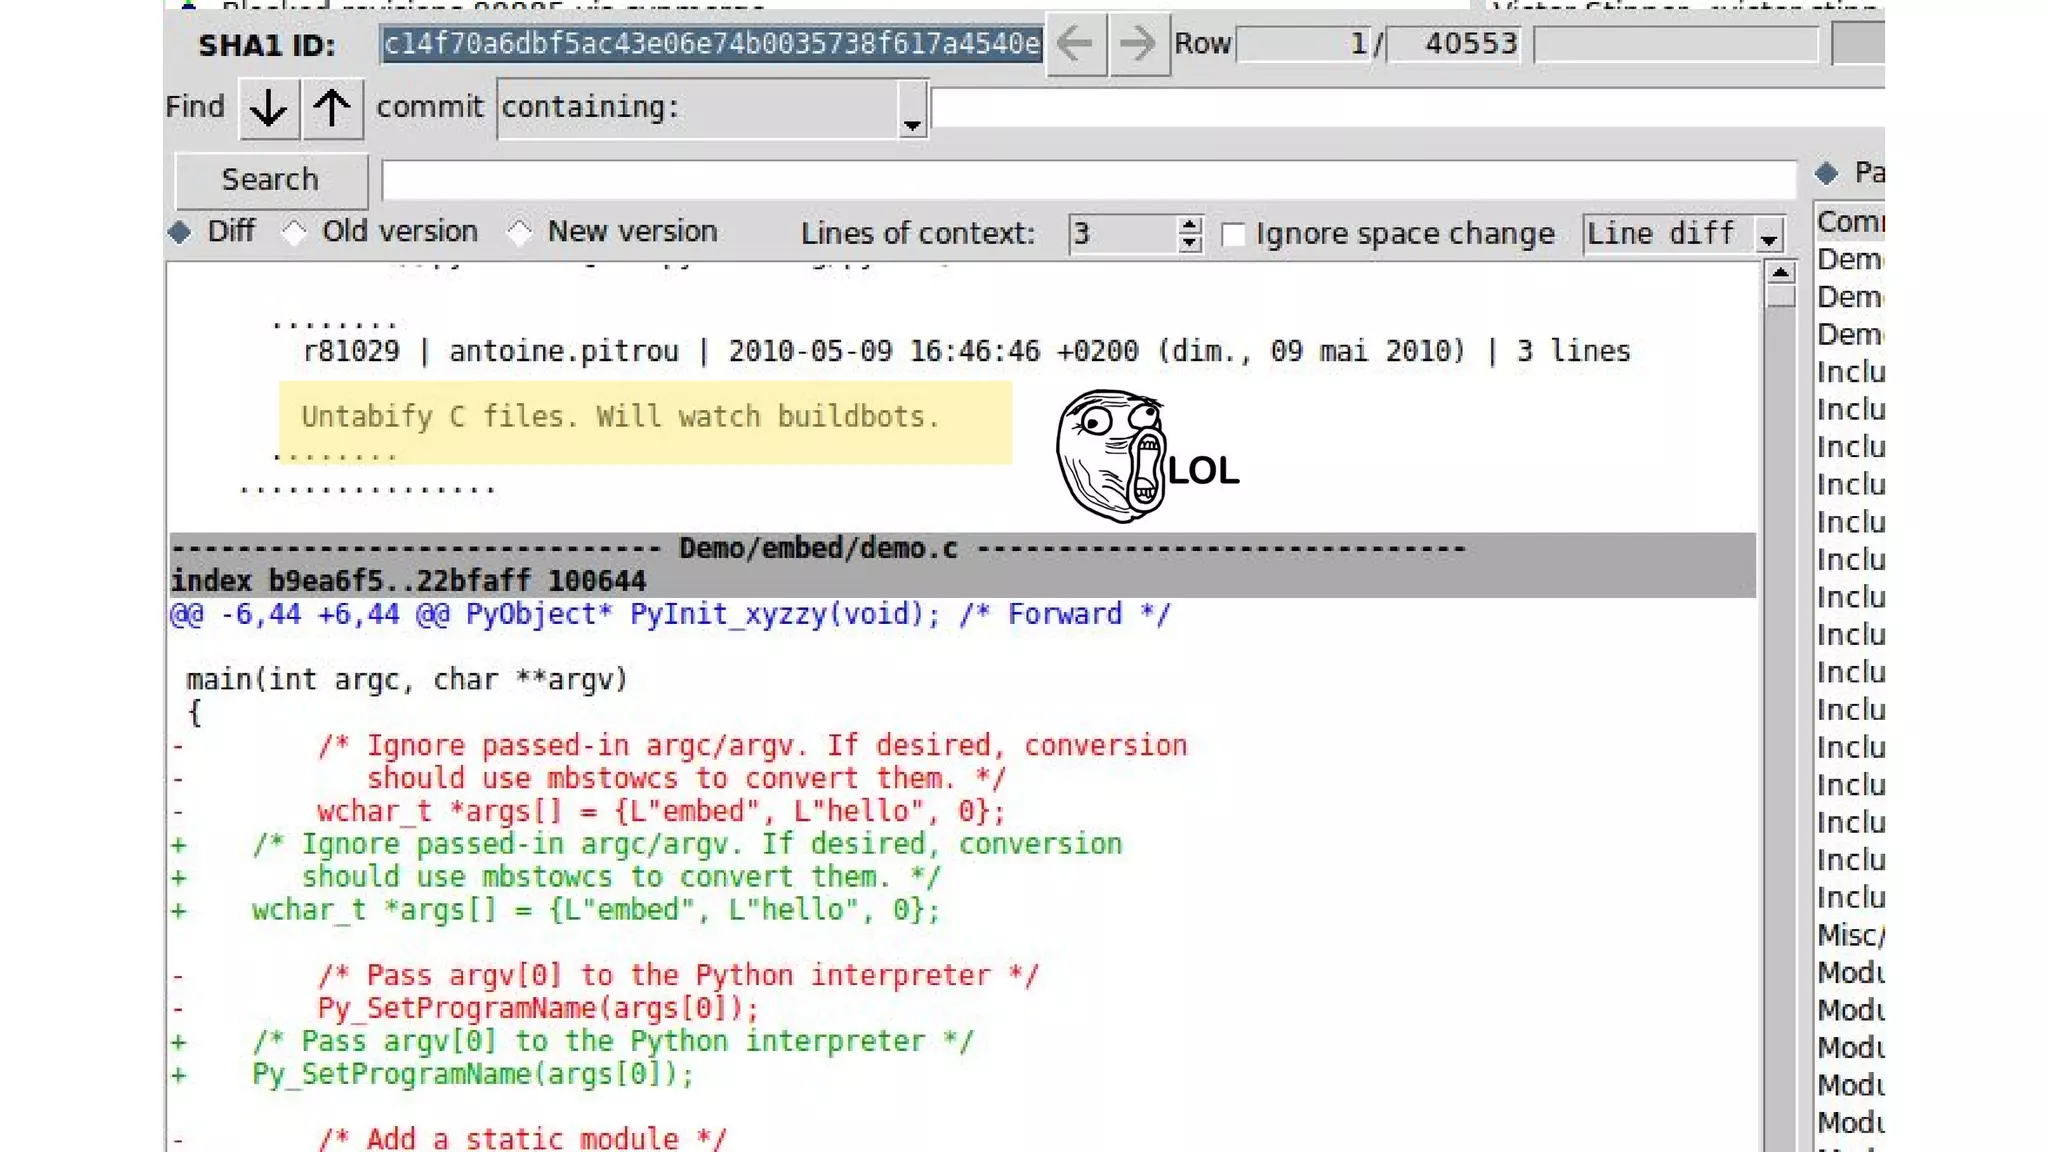Open the 'containing:' find type dropdown
This screenshot has width=2048, height=1152.
911,110
